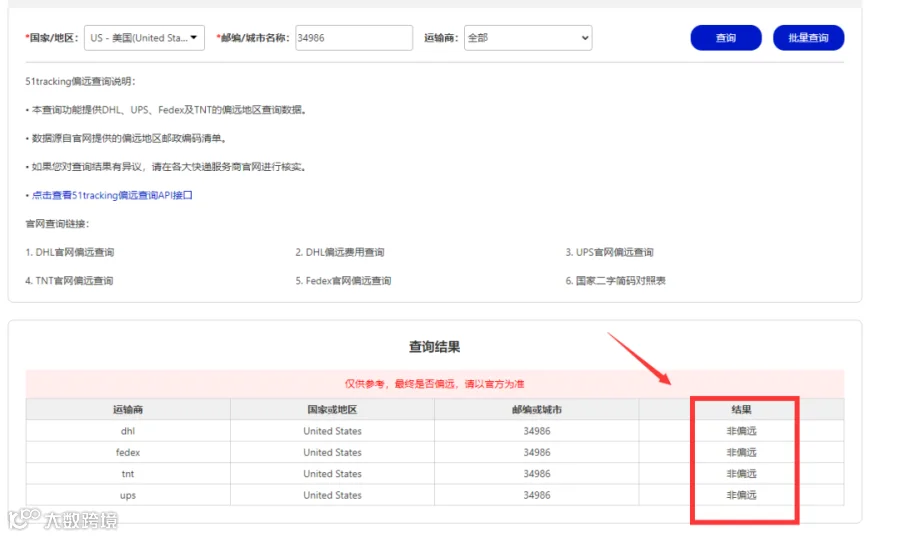This screenshot has height=537, width=900.
Task: Click the 非偏远 result in fedex row
Action: click(741, 452)
